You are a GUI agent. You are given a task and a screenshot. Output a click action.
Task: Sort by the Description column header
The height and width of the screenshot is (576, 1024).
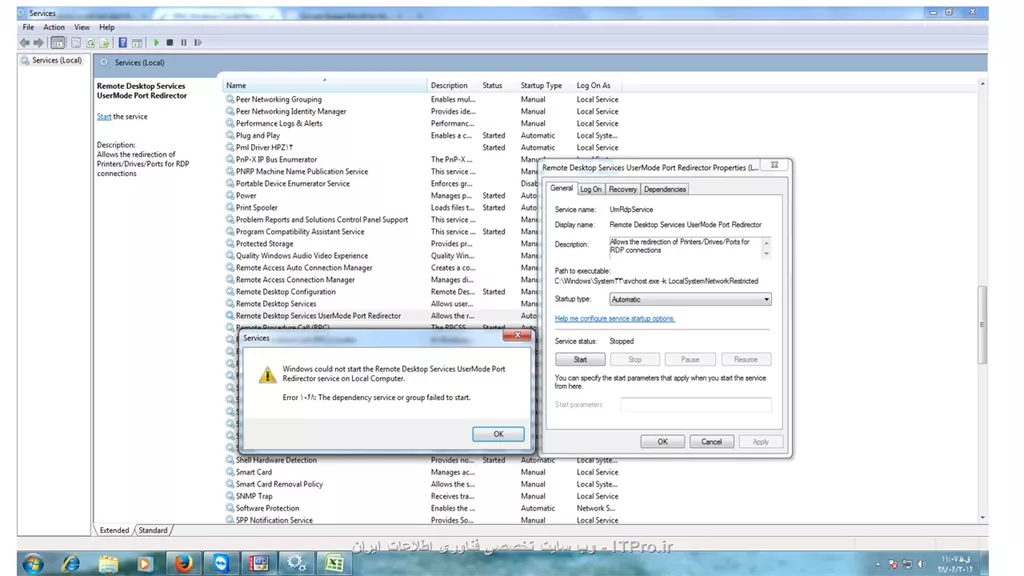click(452, 86)
